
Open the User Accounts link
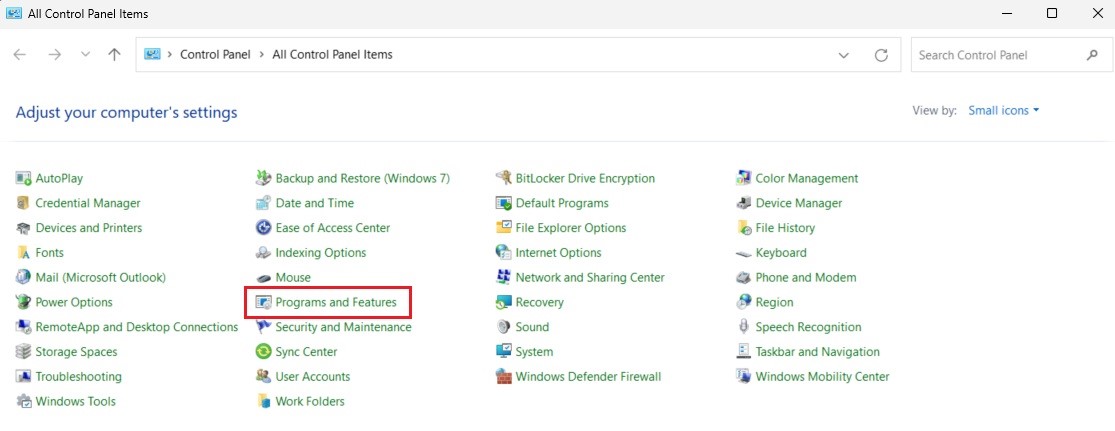coord(312,377)
